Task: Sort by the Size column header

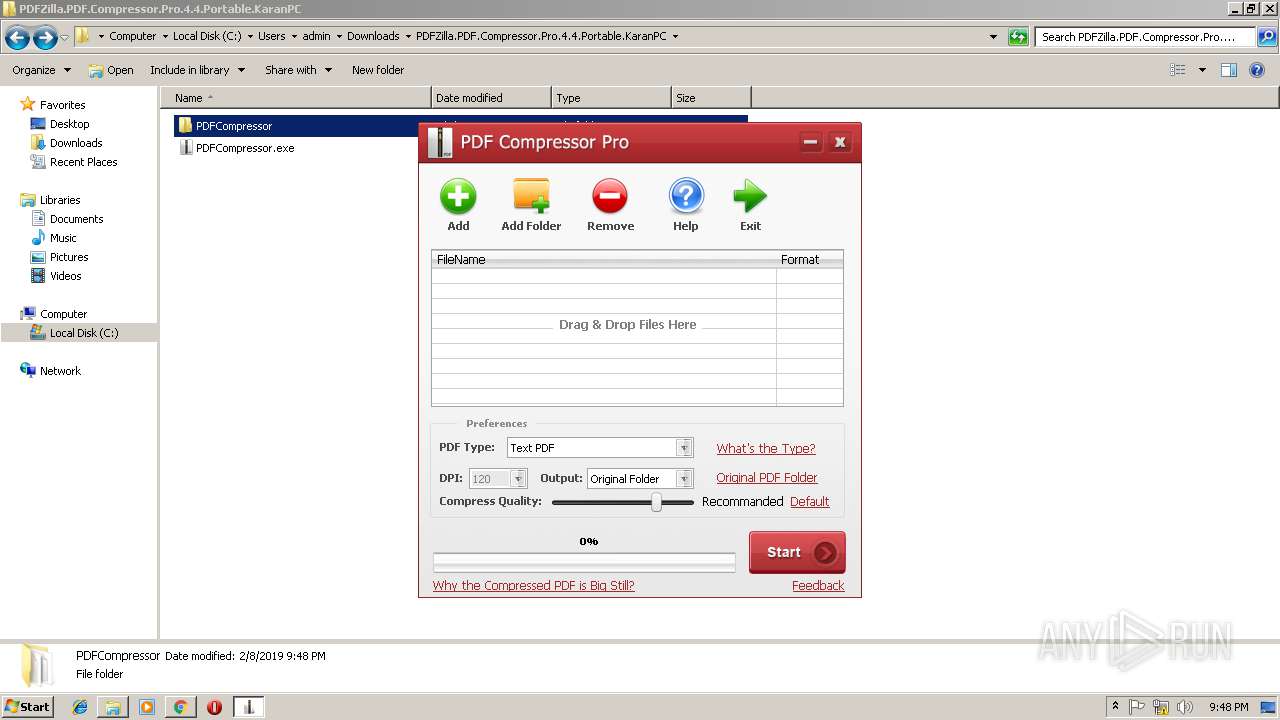Action: [711, 98]
